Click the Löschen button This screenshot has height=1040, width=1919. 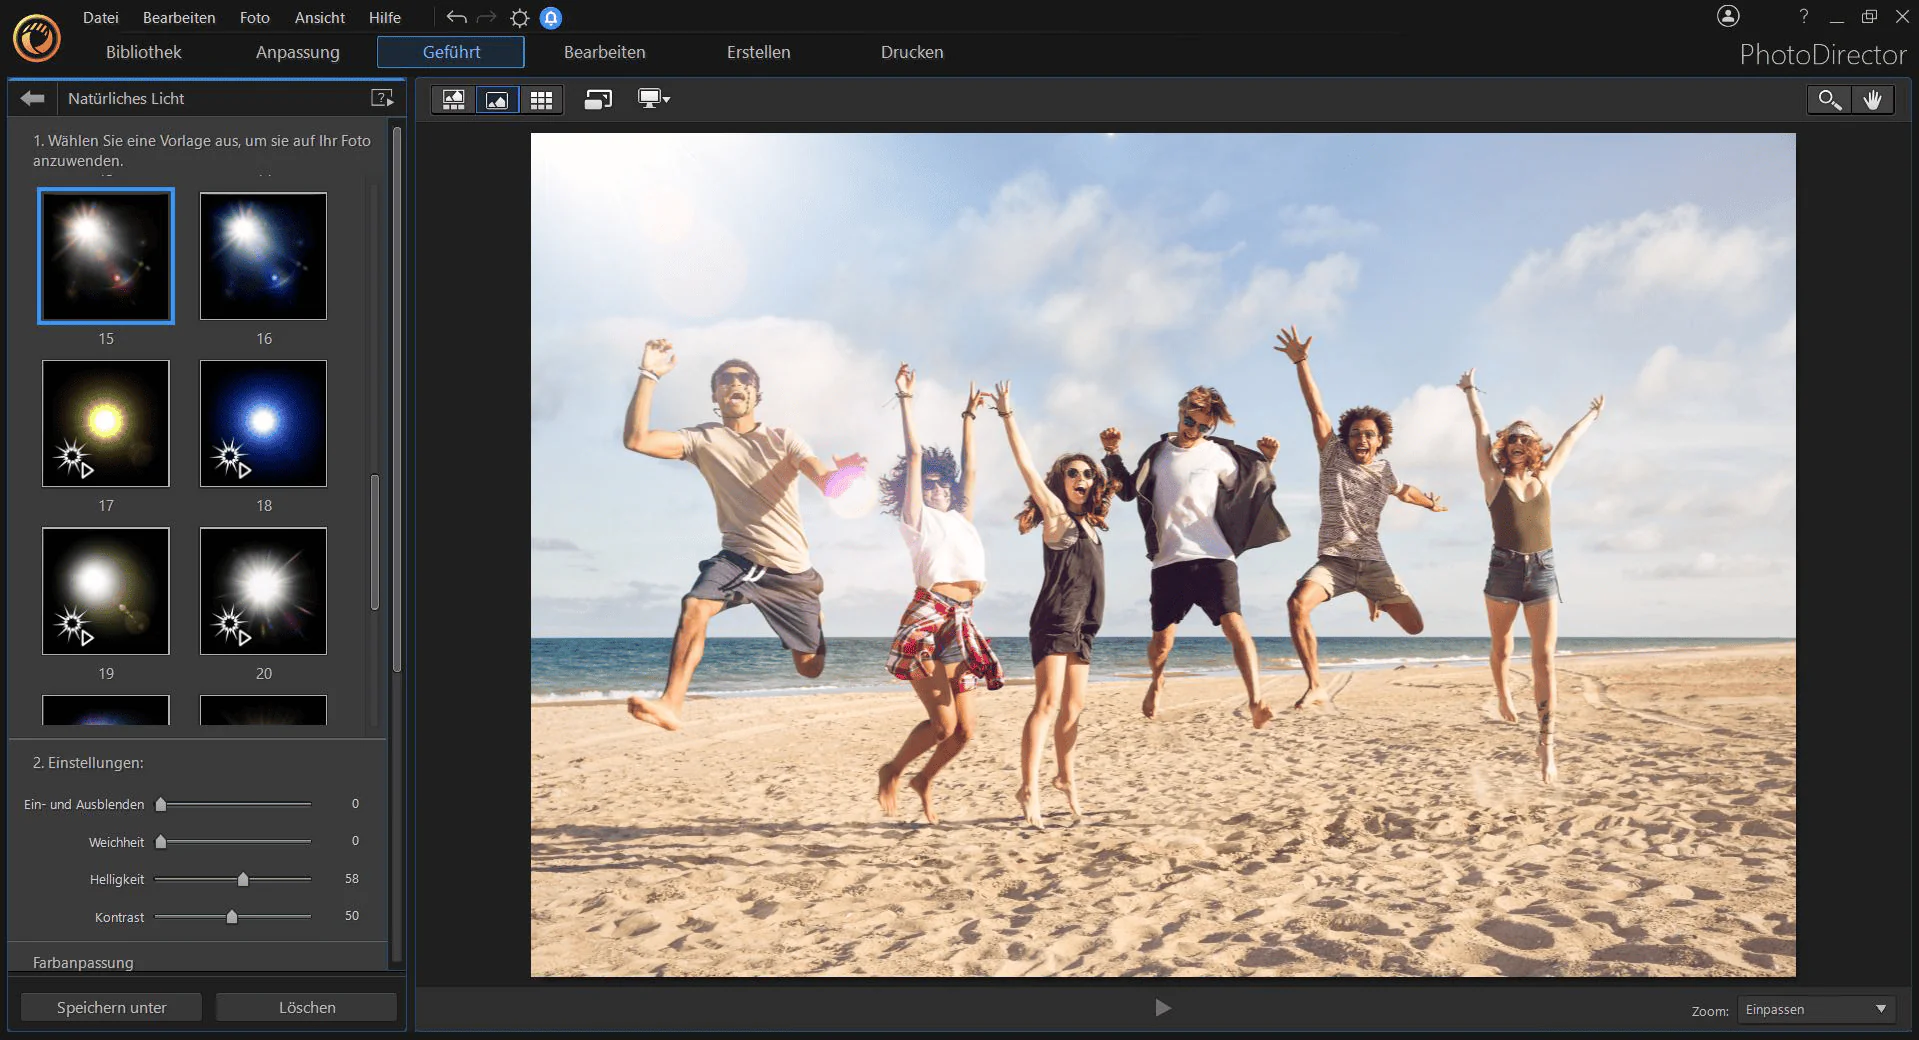(x=307, y=1007)
